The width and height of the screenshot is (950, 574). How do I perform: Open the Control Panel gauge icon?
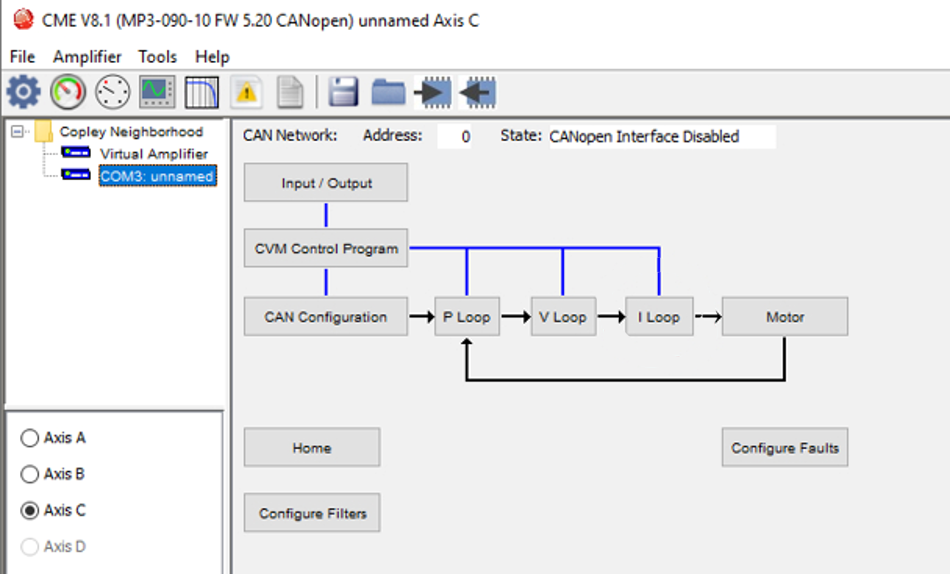(68, 92)
